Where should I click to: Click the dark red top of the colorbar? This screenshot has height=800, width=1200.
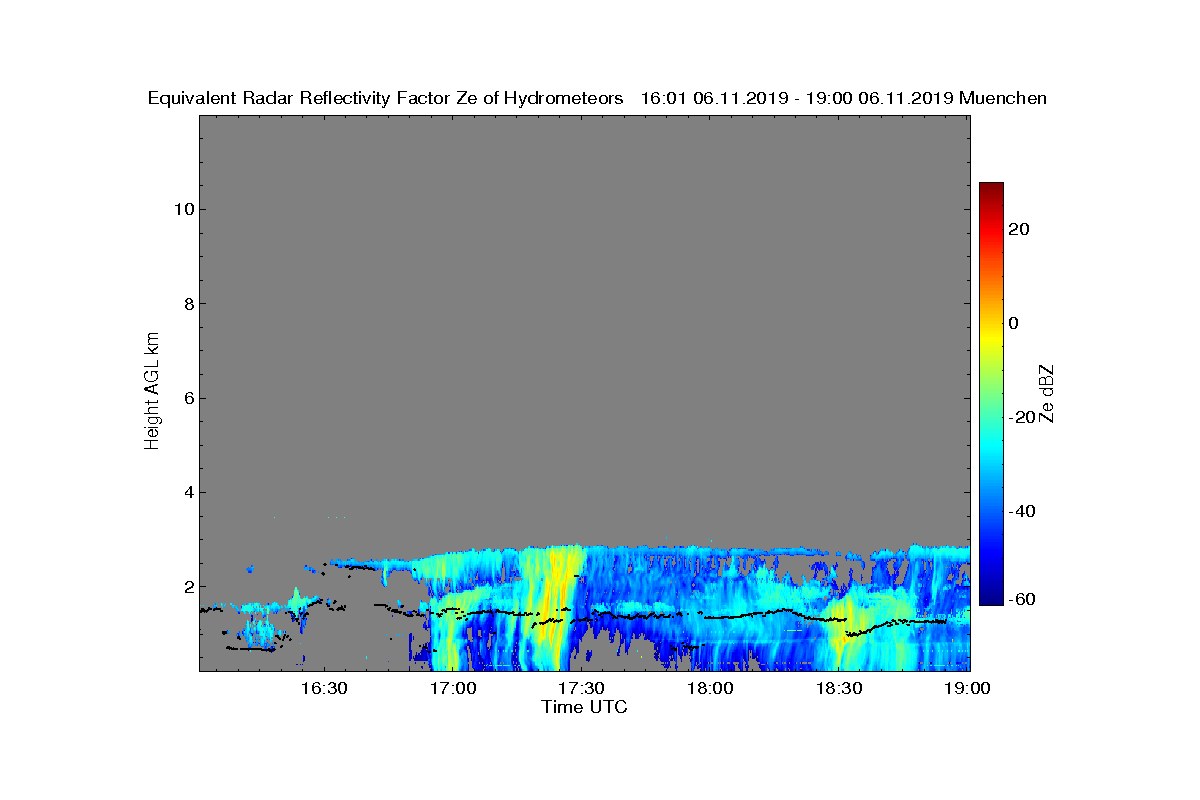[991, 189]
